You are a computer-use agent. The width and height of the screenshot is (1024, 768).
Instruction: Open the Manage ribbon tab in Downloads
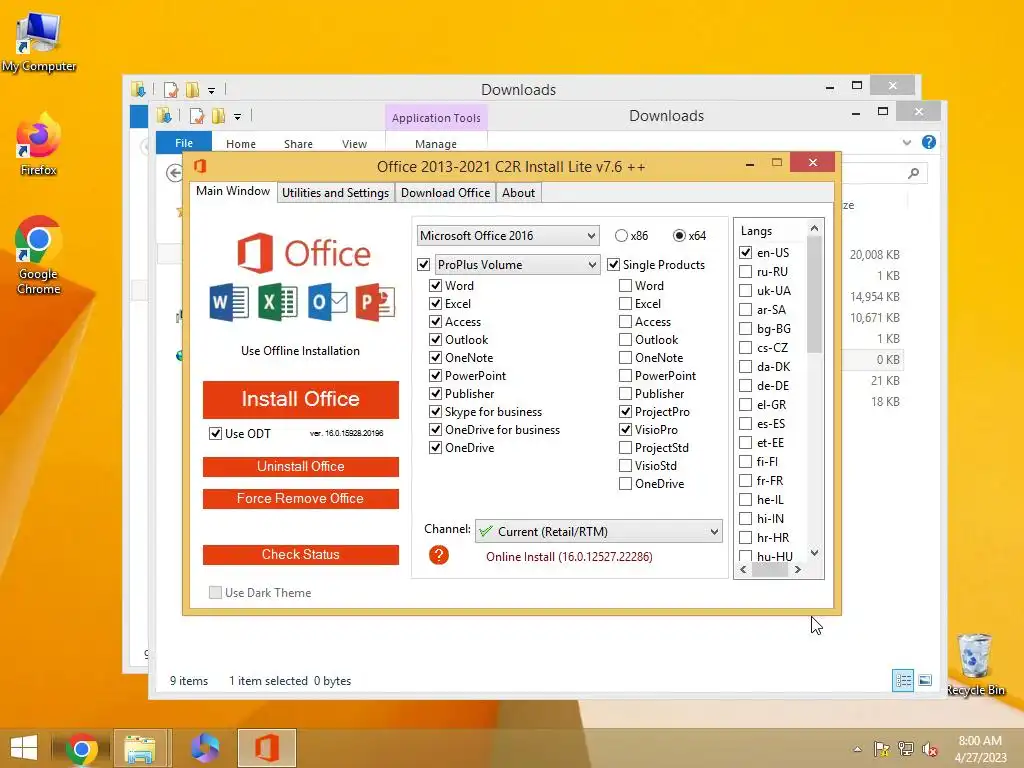pyautogui.click(x=436, y=144)
